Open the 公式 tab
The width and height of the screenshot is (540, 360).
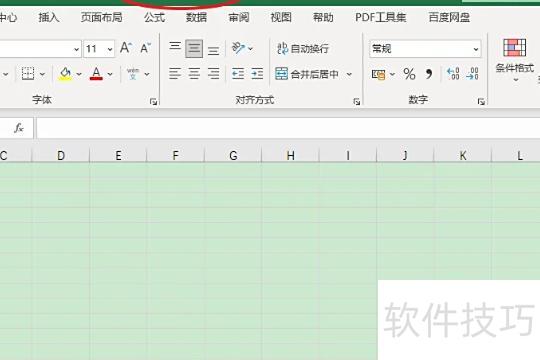(155, 17)
